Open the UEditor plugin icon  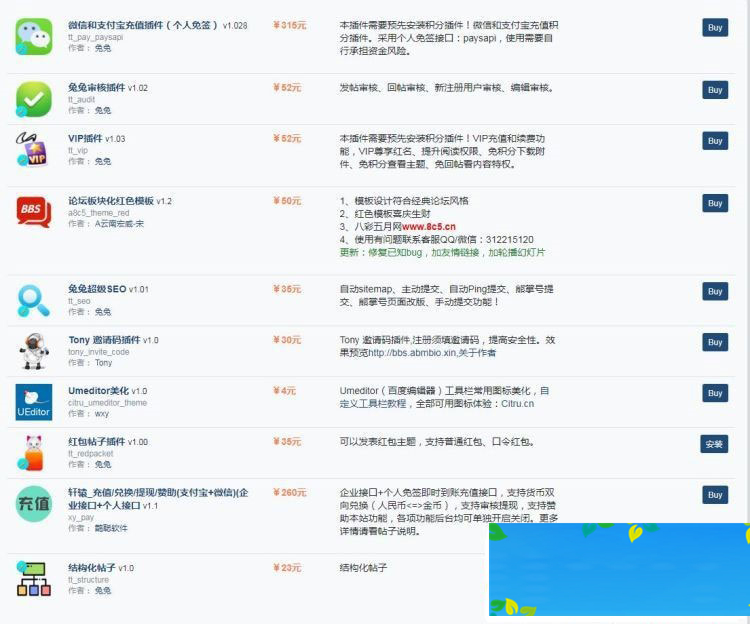click(x=34, y=401)
